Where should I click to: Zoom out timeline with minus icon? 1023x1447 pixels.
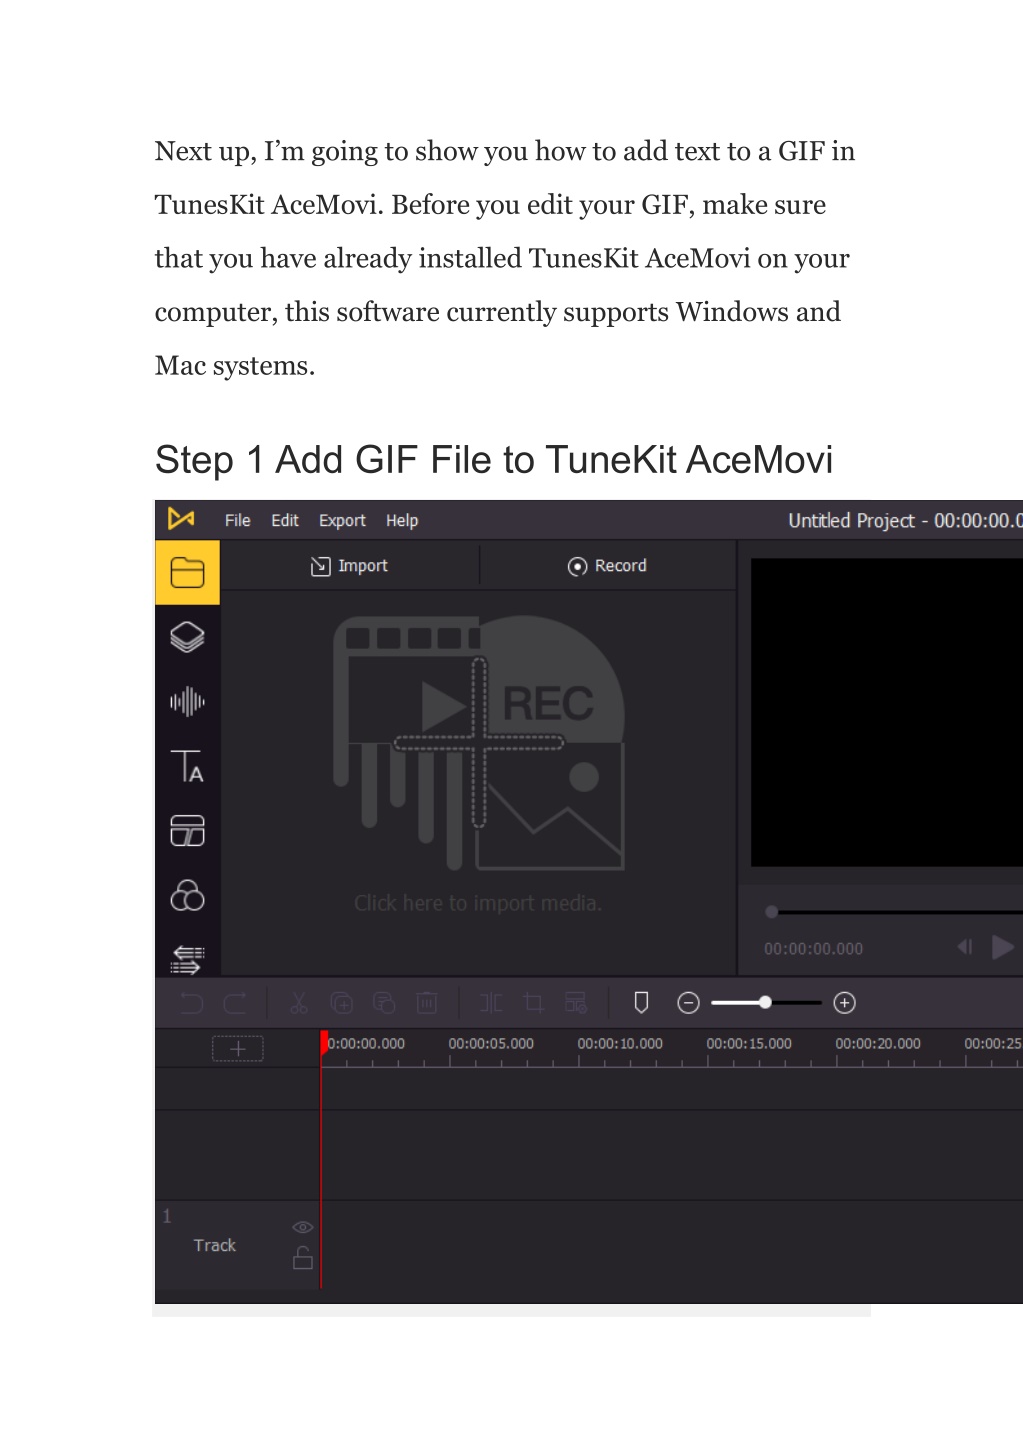click(x=688, y=1003)
